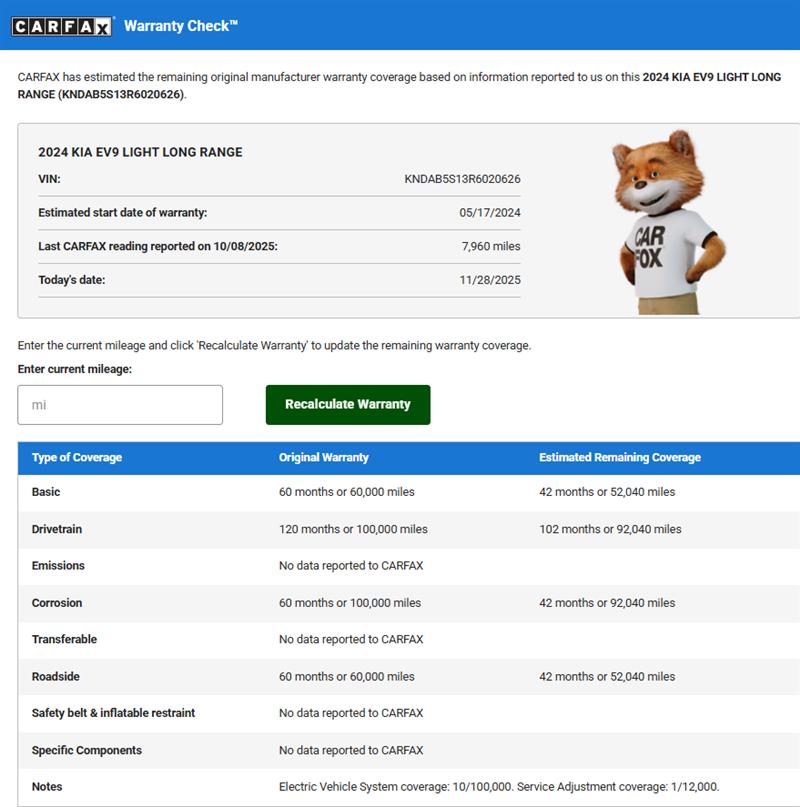Click the Drivetrain 102 months remaining value
Viewport: 800px width, 807px height.
point(610,529)
